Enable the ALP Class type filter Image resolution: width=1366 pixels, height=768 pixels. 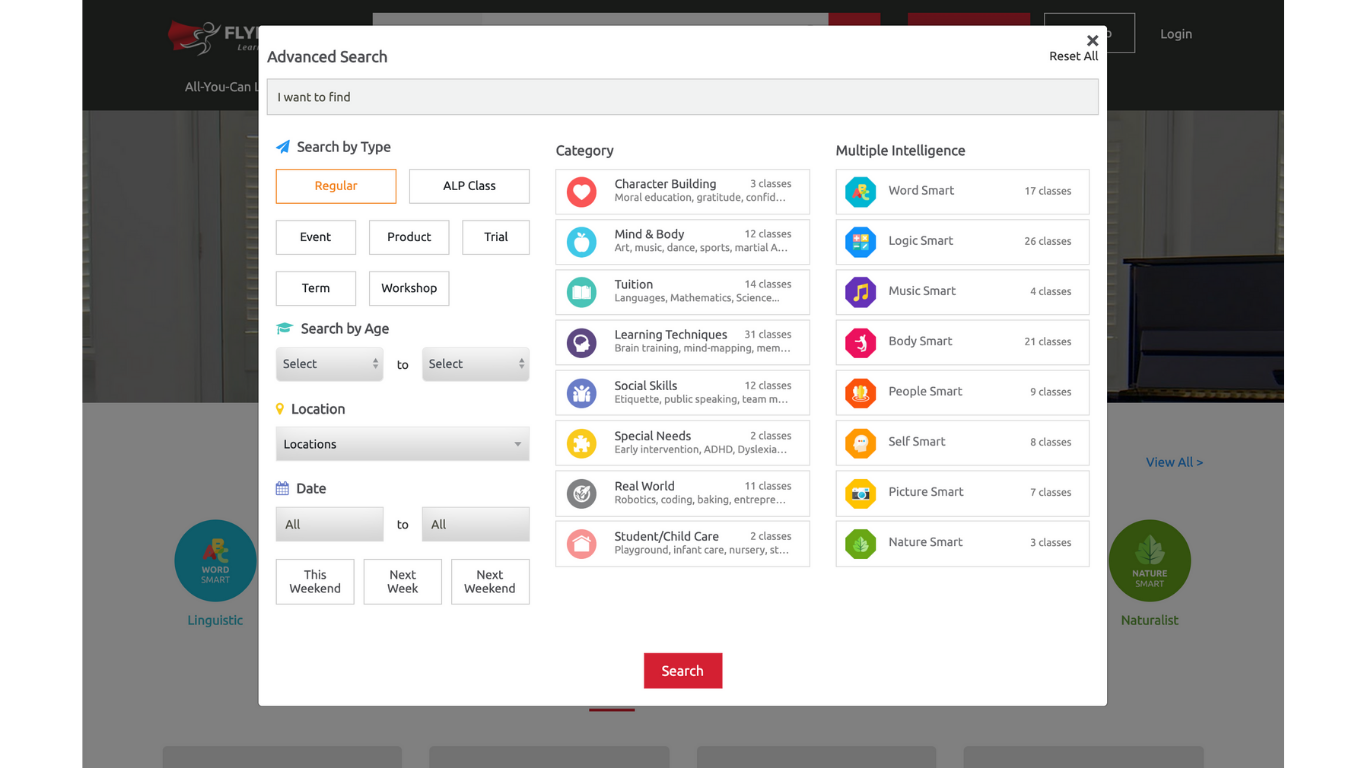tap(469, 186)
